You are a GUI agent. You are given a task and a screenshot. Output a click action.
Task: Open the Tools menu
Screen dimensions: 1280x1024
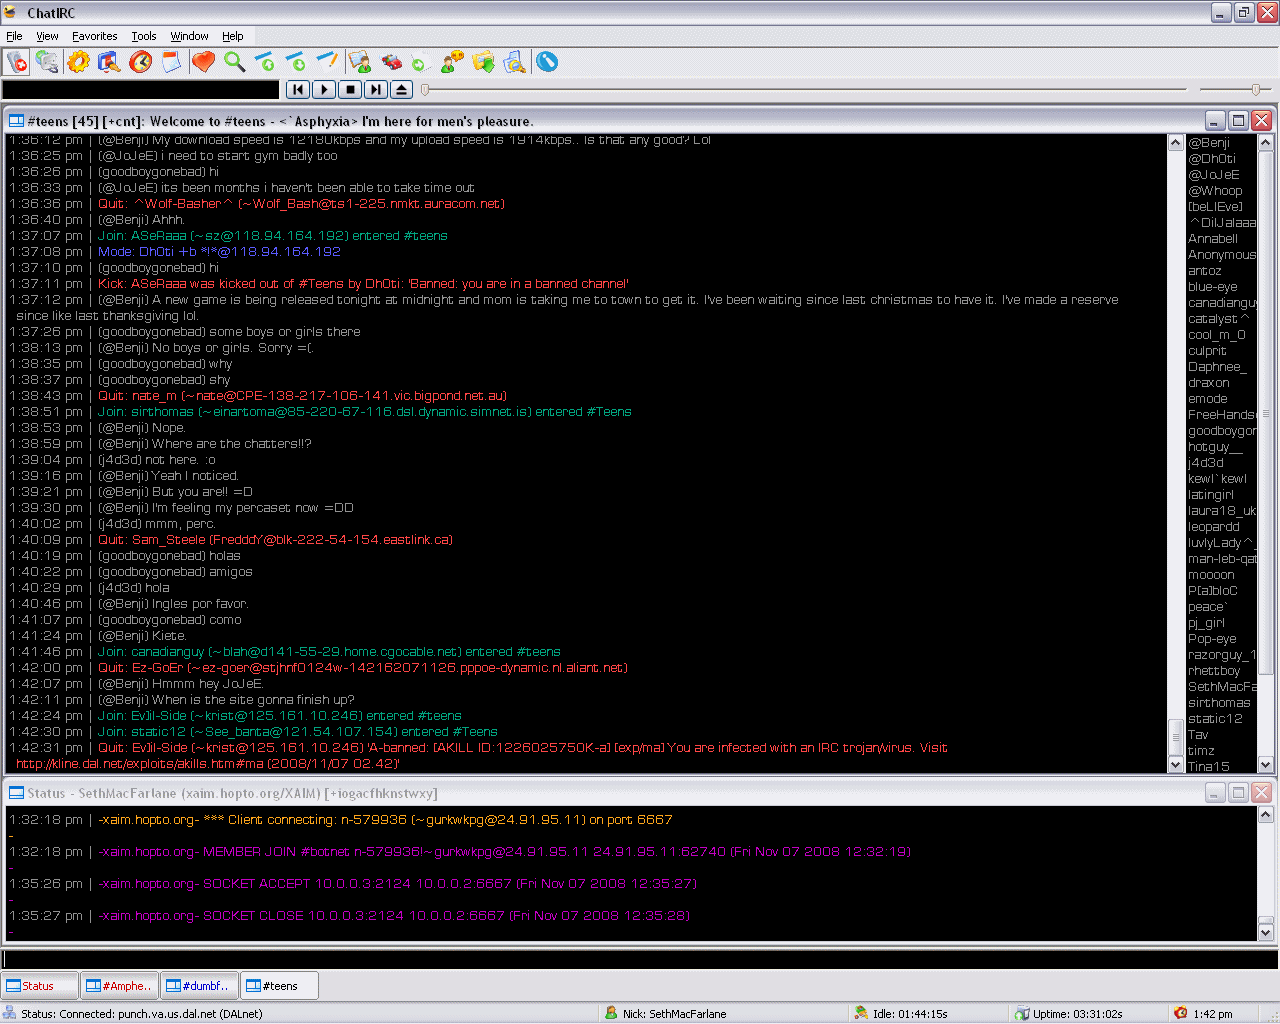(x=144, y=36)
